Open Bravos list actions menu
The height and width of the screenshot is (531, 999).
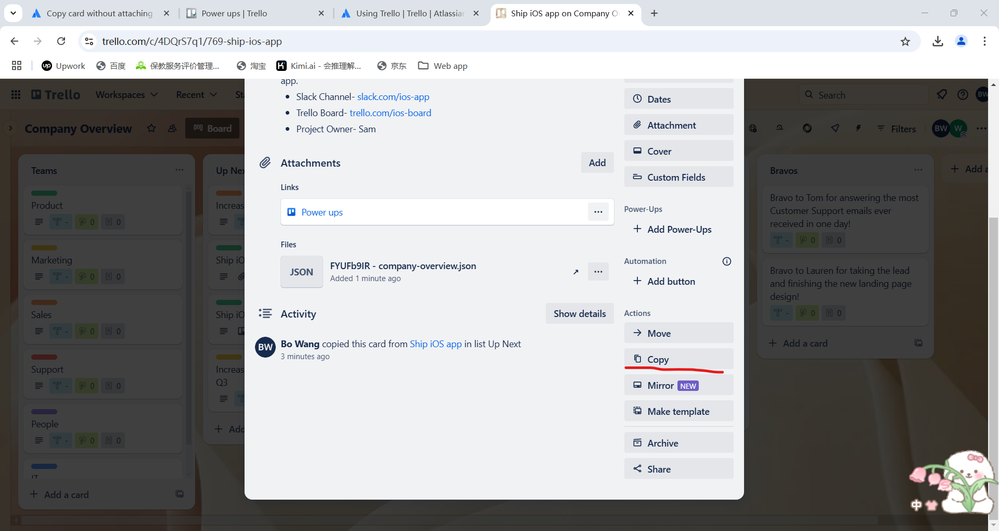pos(917,170)
